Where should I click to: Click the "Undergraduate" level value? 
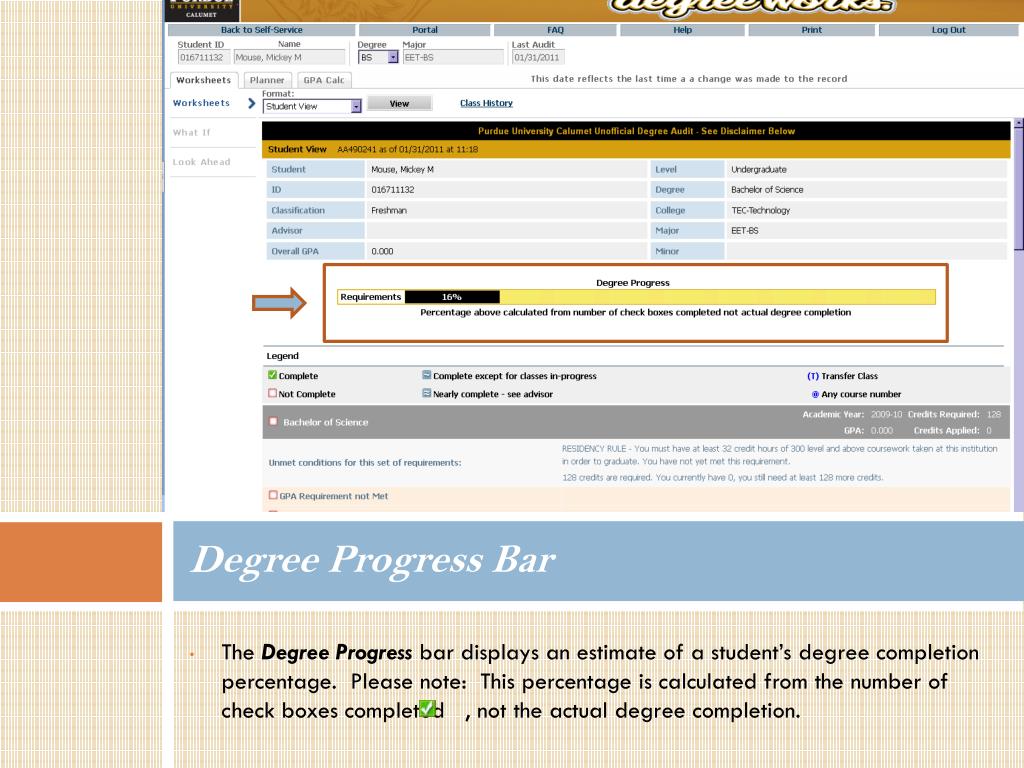(759, 169)
